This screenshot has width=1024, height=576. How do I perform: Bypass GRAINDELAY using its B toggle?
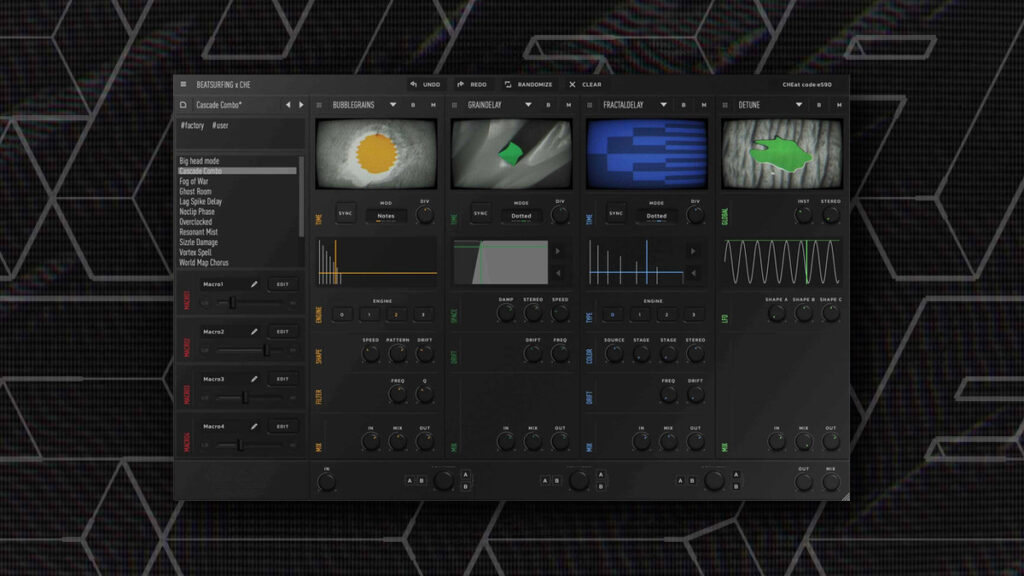tap(547, 105)
